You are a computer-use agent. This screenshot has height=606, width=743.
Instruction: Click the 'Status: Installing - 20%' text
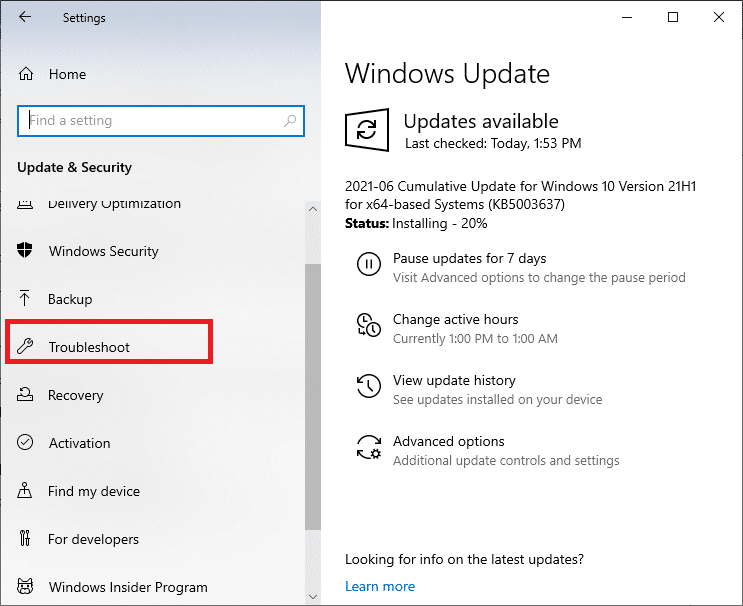pyautogui.click(x=416, y=223)
